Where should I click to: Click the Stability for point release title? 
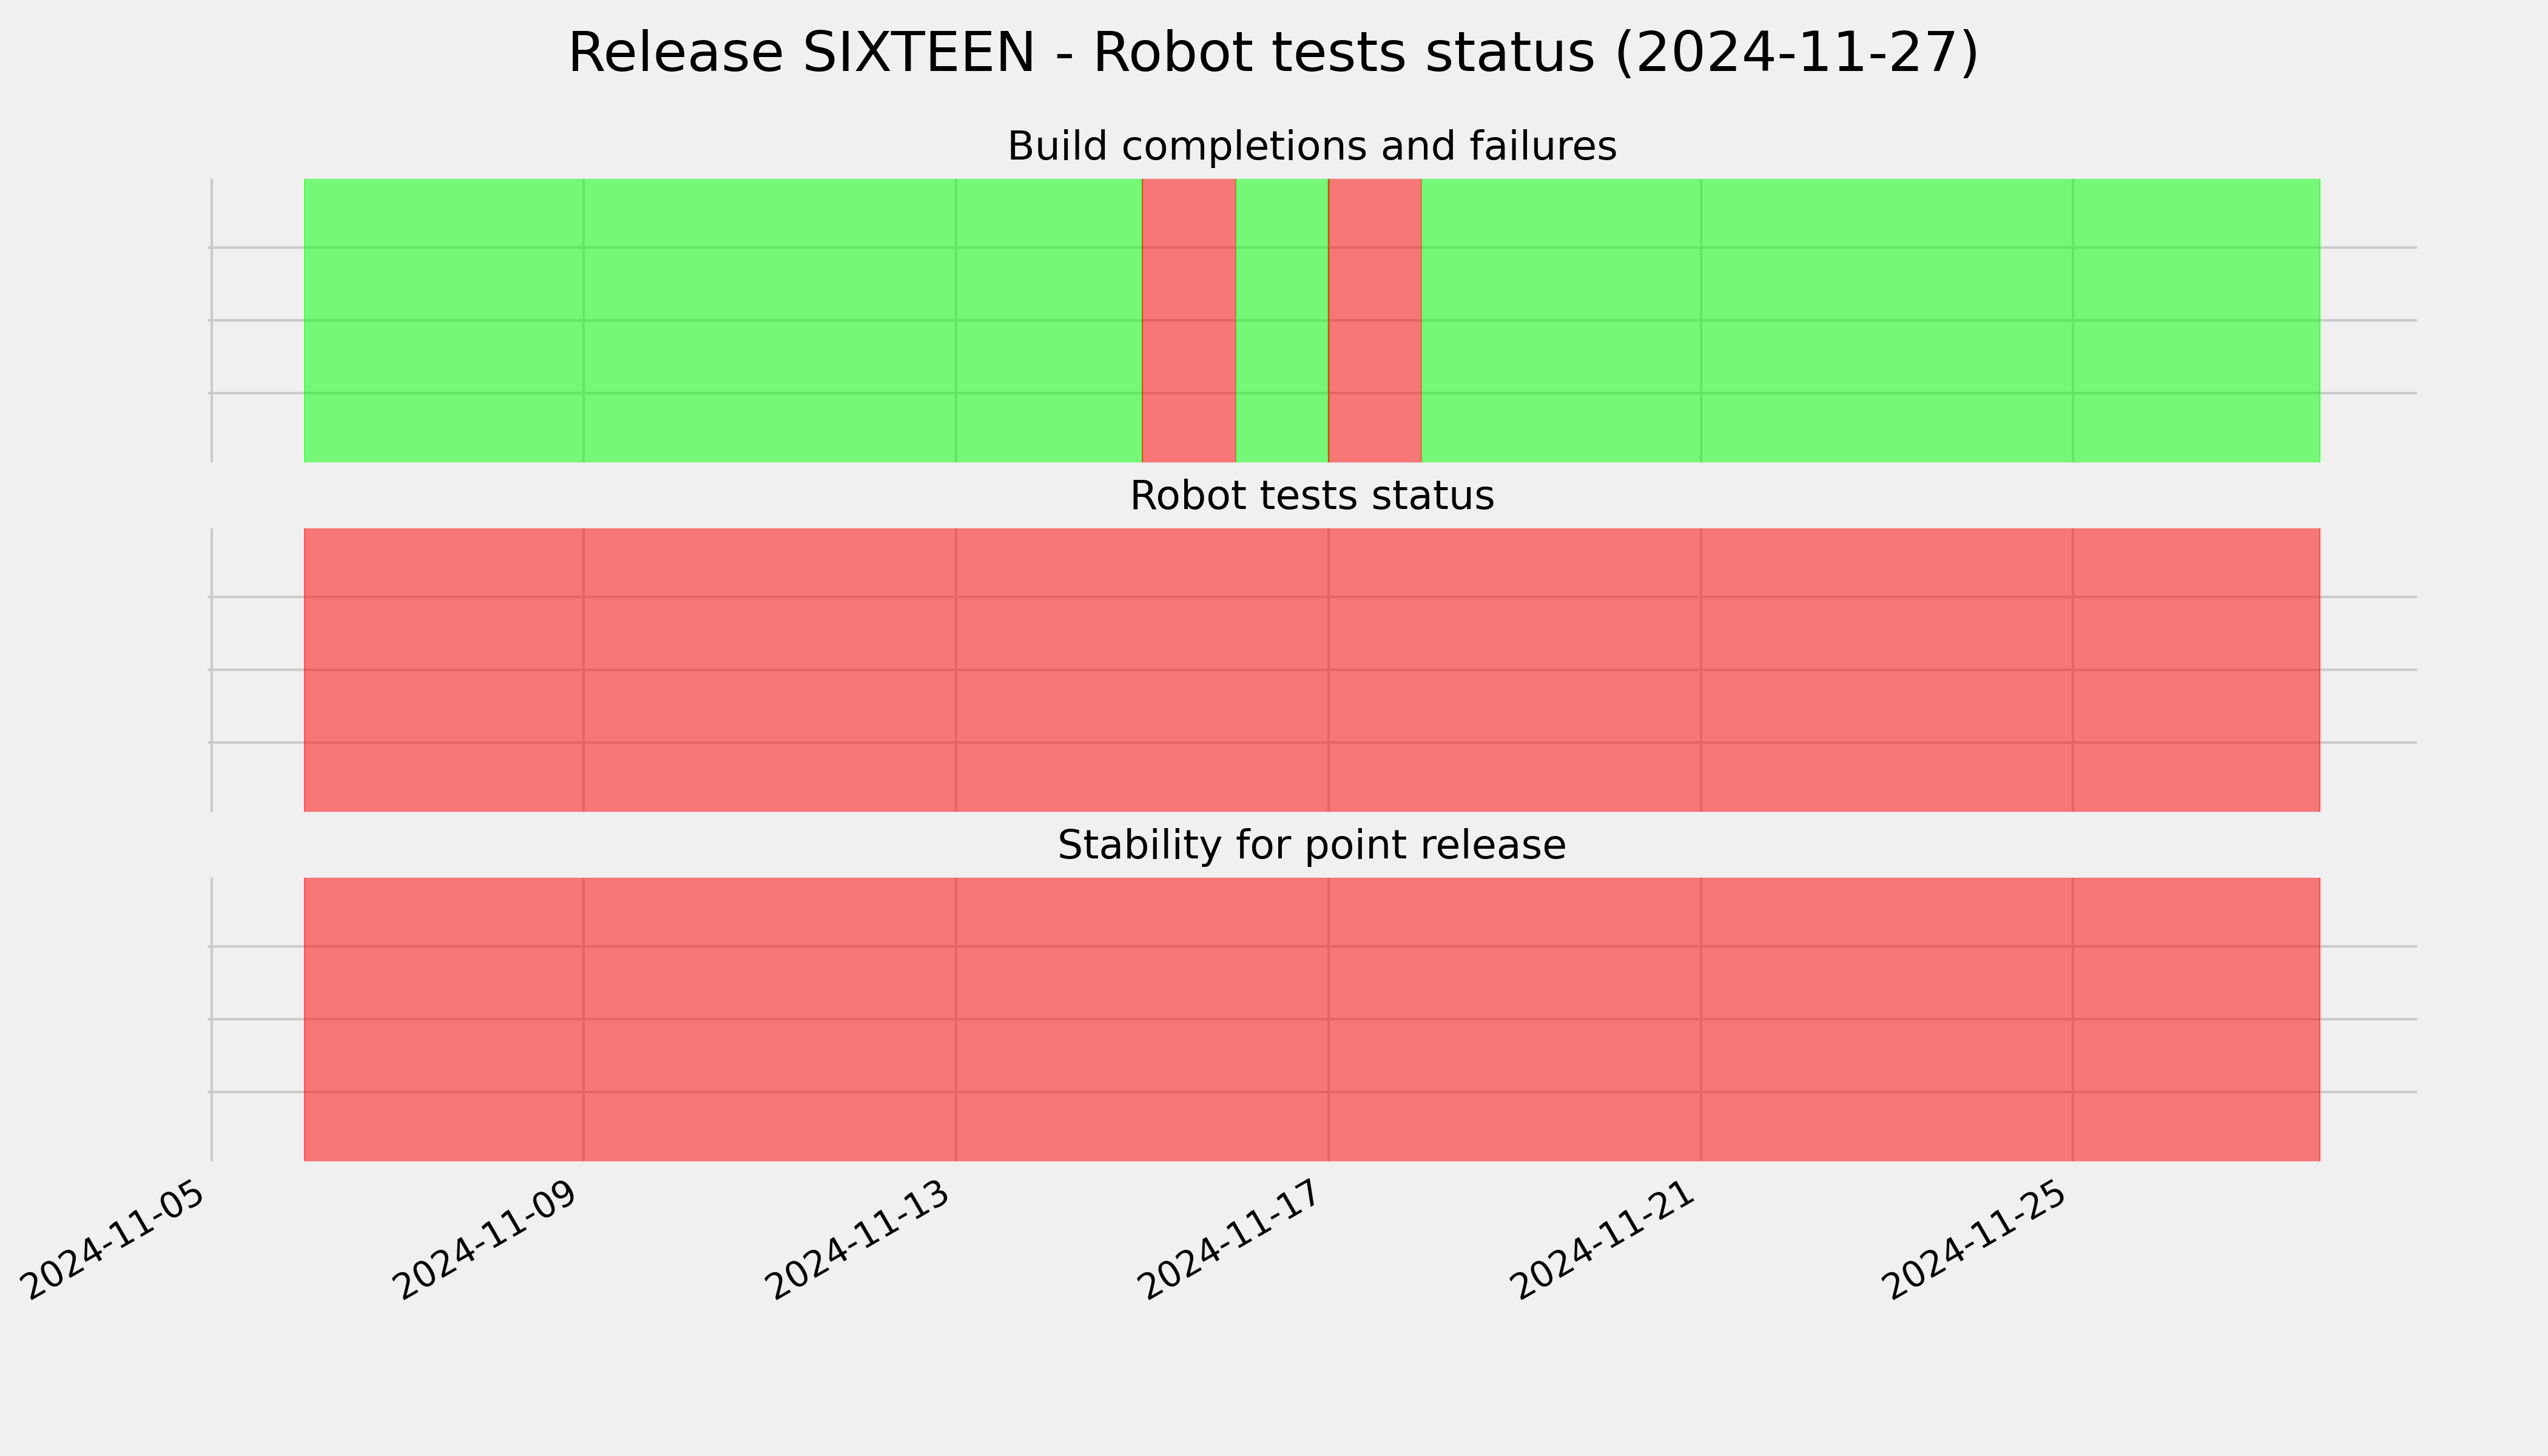pyautogui.click(x=1311, y=846)
